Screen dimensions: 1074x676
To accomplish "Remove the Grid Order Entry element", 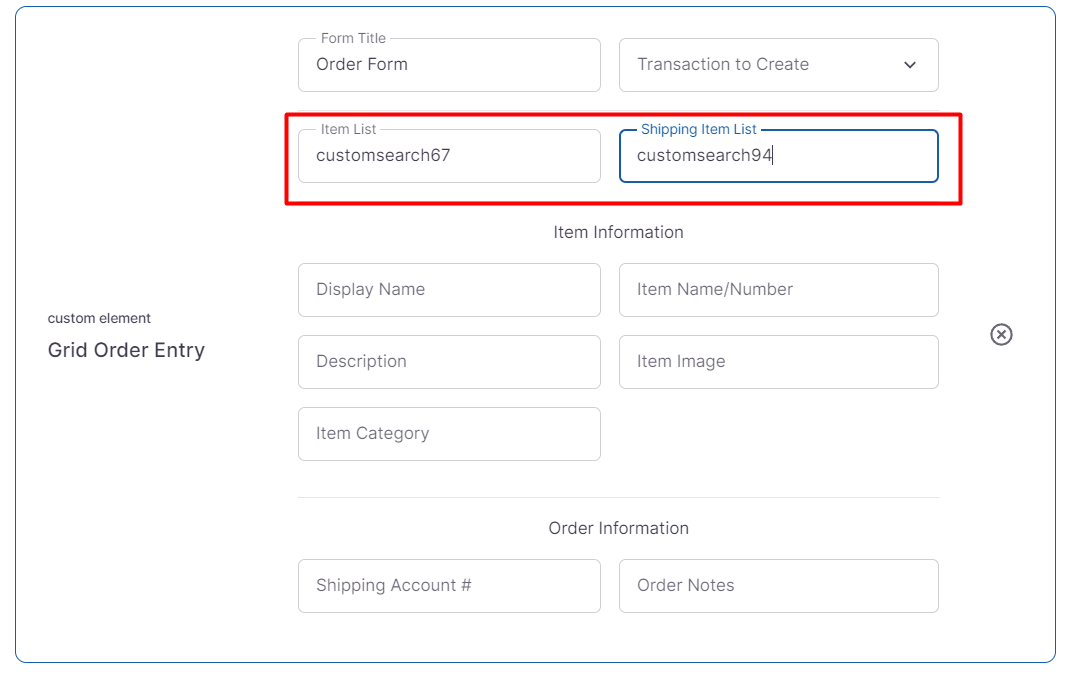I will click(1001, 334).
